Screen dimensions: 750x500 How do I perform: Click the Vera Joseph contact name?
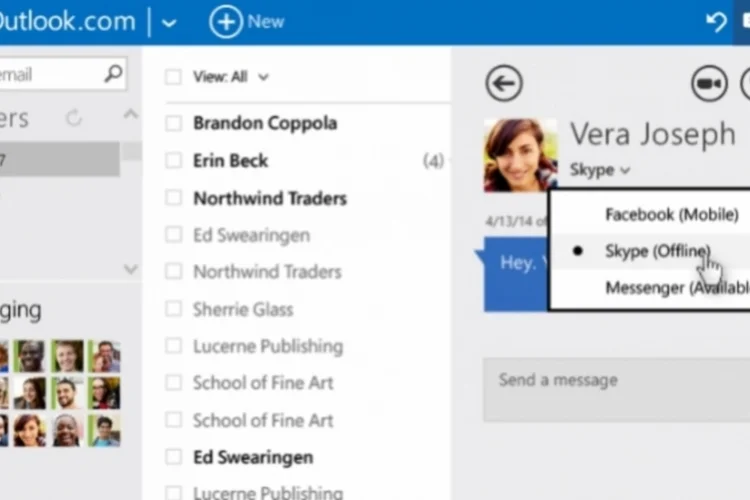coord(653,133)
